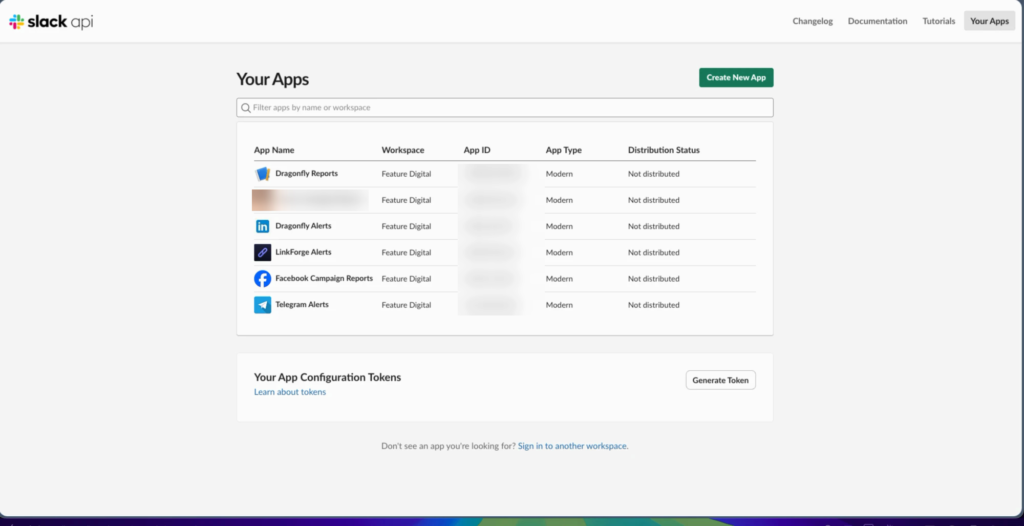This screenshot has height=526, width=1024.
Task: Click Feature Digital in Dragonfly Reports row
Action: 406,174
